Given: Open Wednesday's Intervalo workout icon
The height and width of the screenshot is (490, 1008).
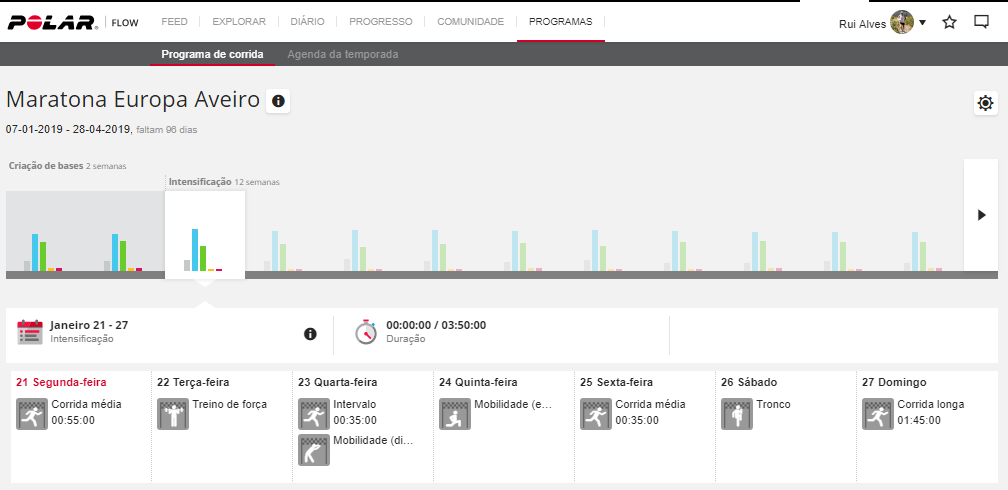Looking at the screenshot, I should pyautogui.click(x=314, y=414).
